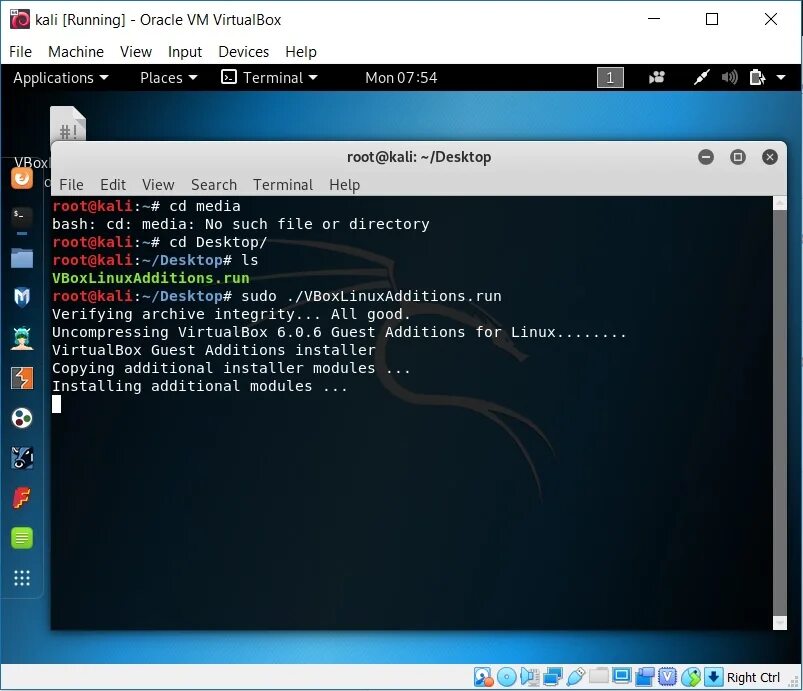The image size is (803, 691).
Task: Open the terminal window's Search menu
Action: coord(214,184)
